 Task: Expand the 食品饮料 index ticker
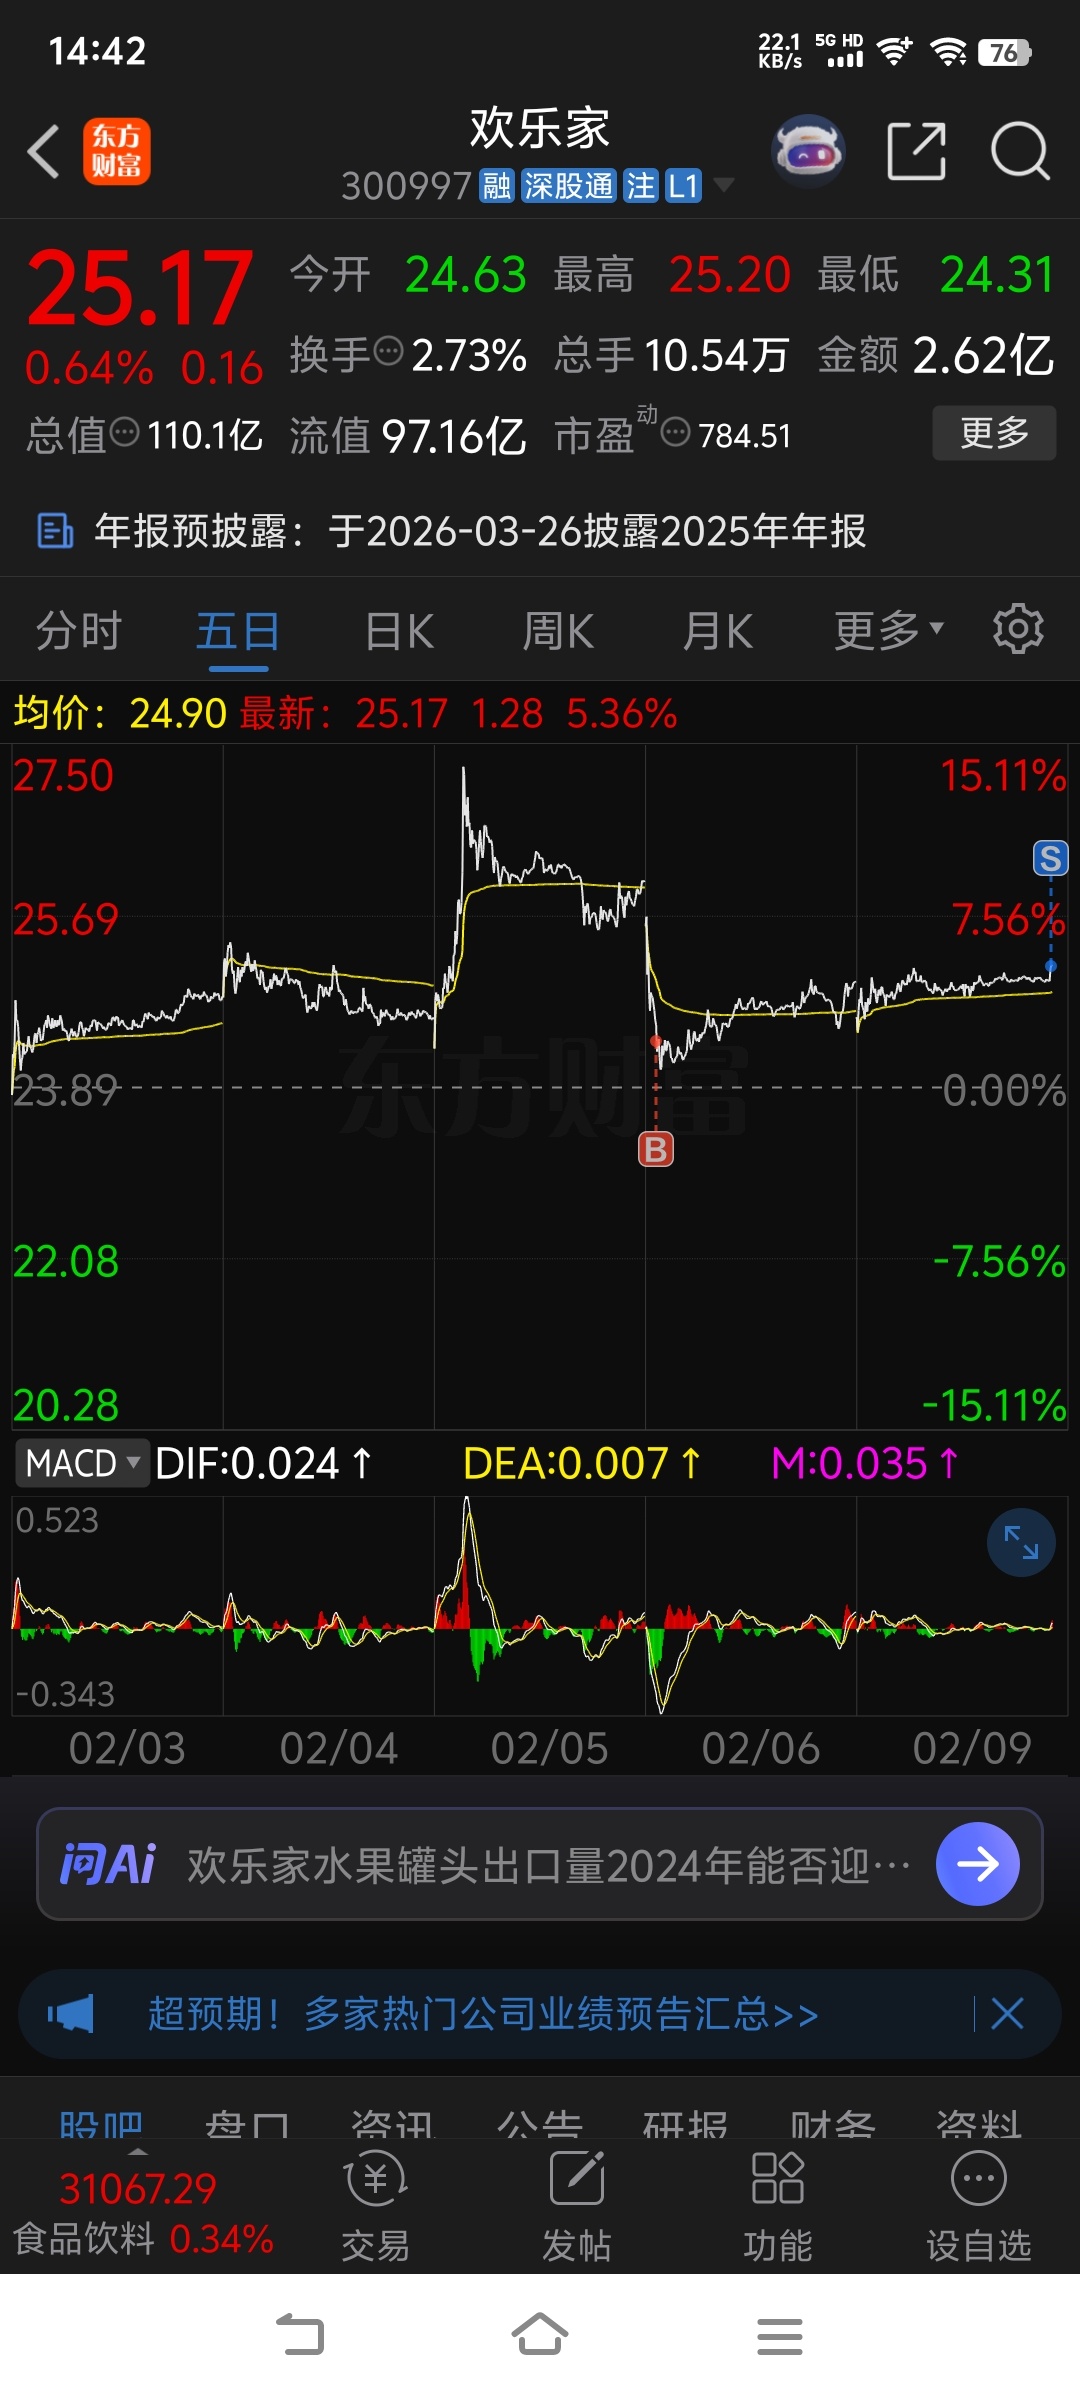pyautogui.click(x=143, y=2210)
